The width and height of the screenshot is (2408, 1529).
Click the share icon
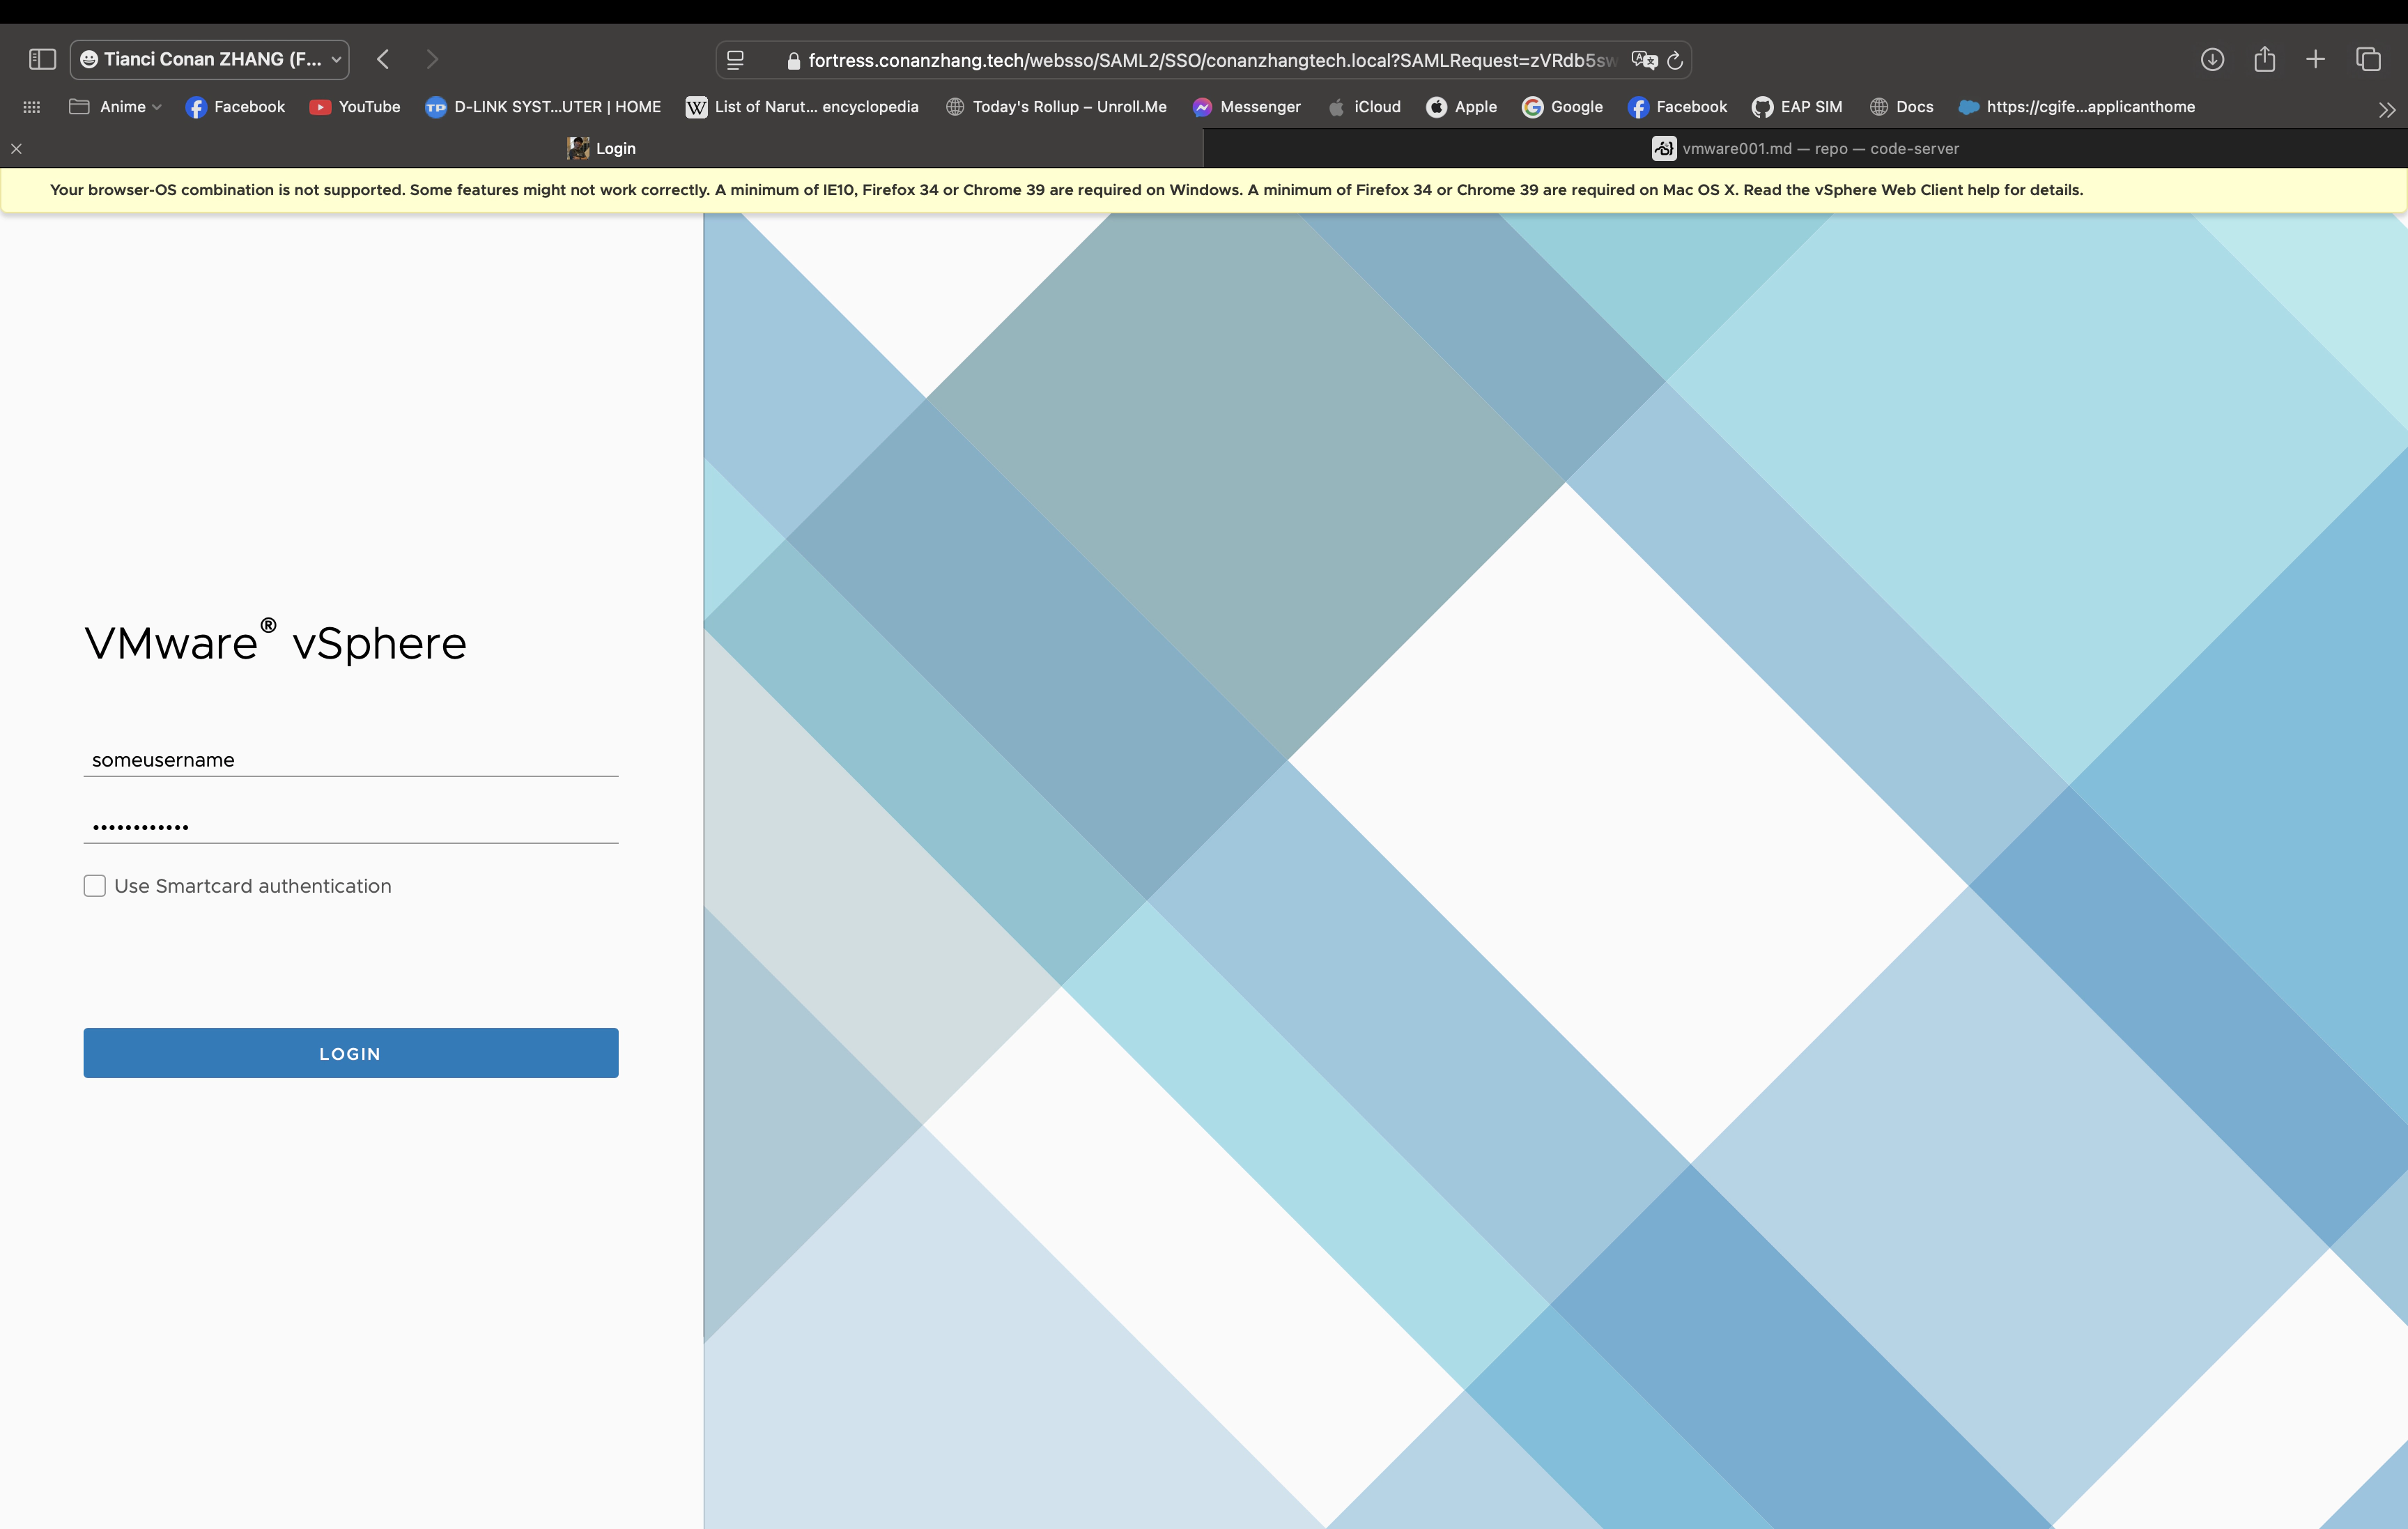pos(2265,59)
